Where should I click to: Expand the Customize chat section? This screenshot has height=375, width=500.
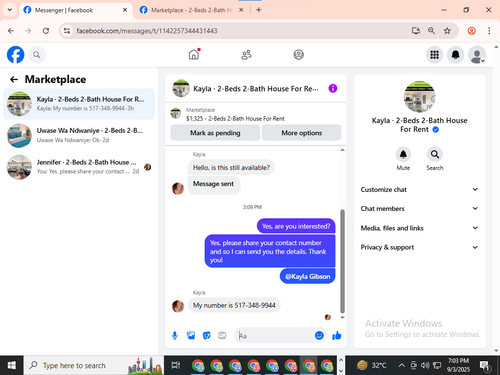coord(419,189)
